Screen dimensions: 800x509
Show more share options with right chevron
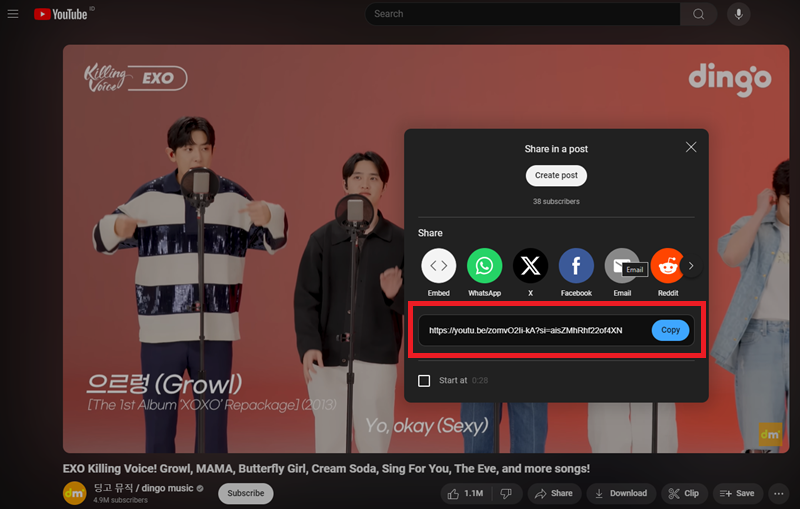point(690,266)
